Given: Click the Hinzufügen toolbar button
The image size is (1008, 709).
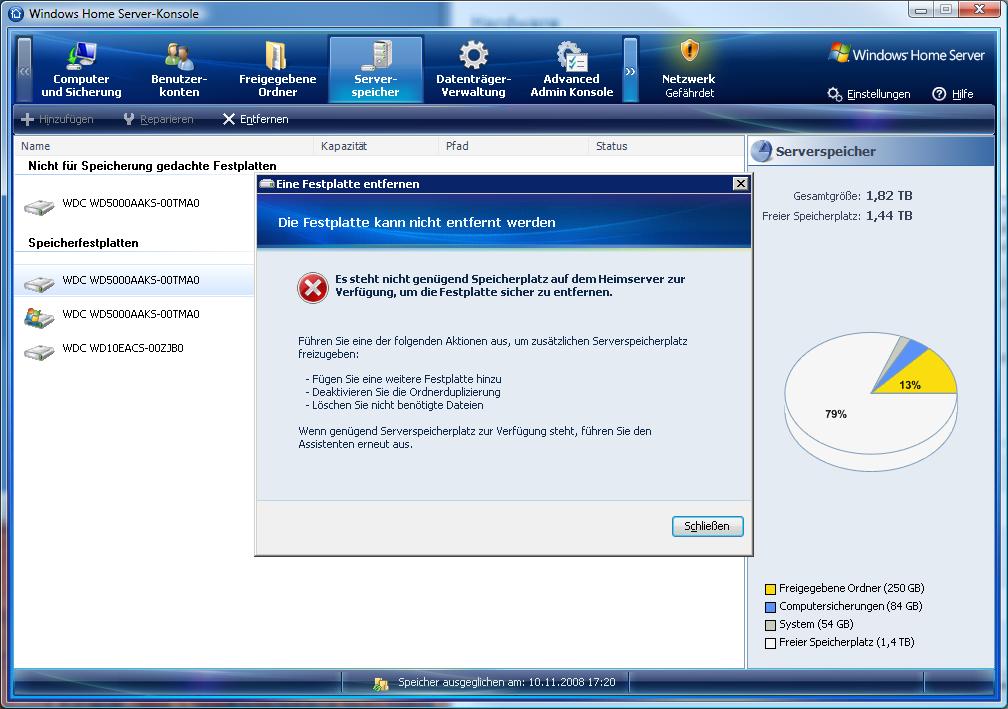Looking at the screenshot, I should pyautogui.click(x=57, y=119).
